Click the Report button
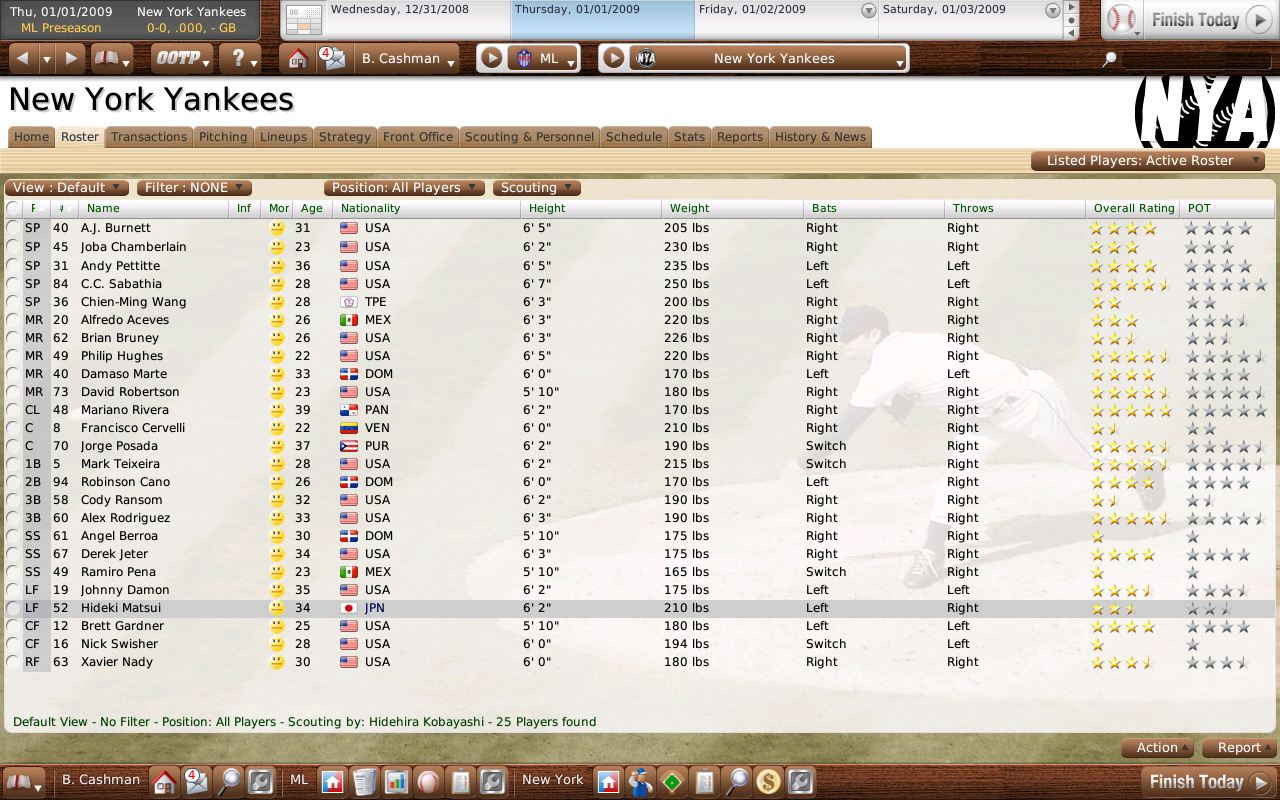The height and width of the screenshot is (800, 1280). pyautogui.click(x=1240, y=748)
